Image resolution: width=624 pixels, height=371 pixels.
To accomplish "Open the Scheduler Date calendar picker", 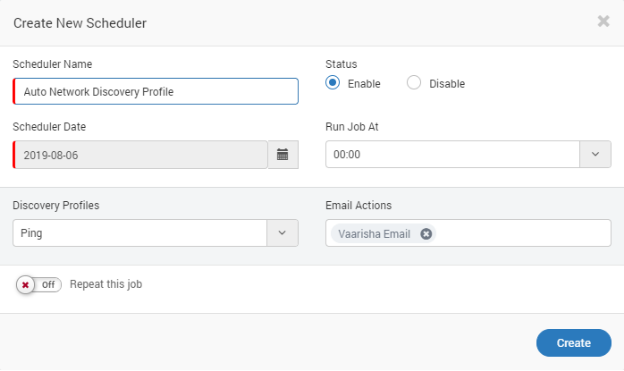I will (283, 154).
